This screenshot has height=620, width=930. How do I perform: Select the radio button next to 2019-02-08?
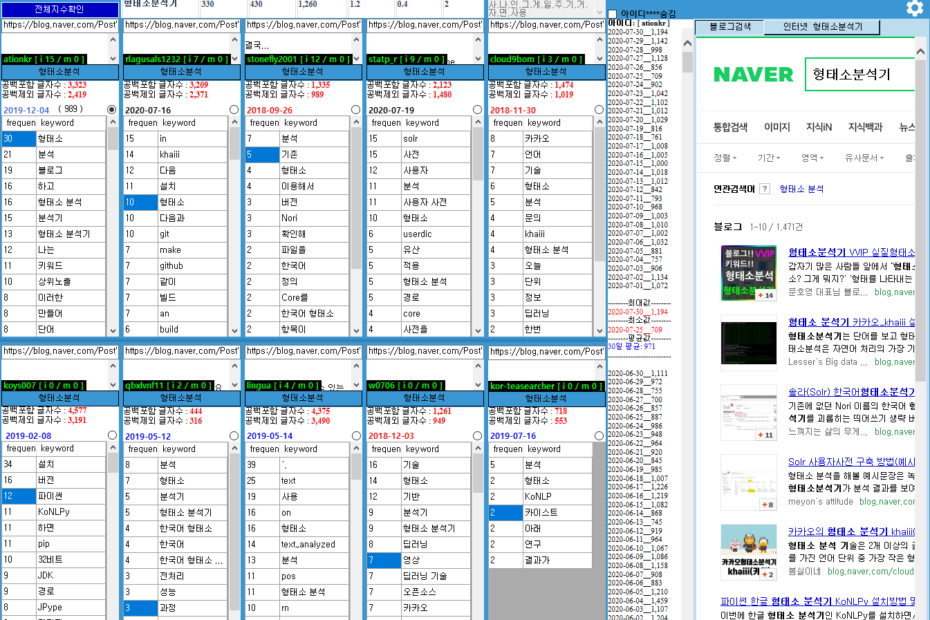(x=112, y=435)
